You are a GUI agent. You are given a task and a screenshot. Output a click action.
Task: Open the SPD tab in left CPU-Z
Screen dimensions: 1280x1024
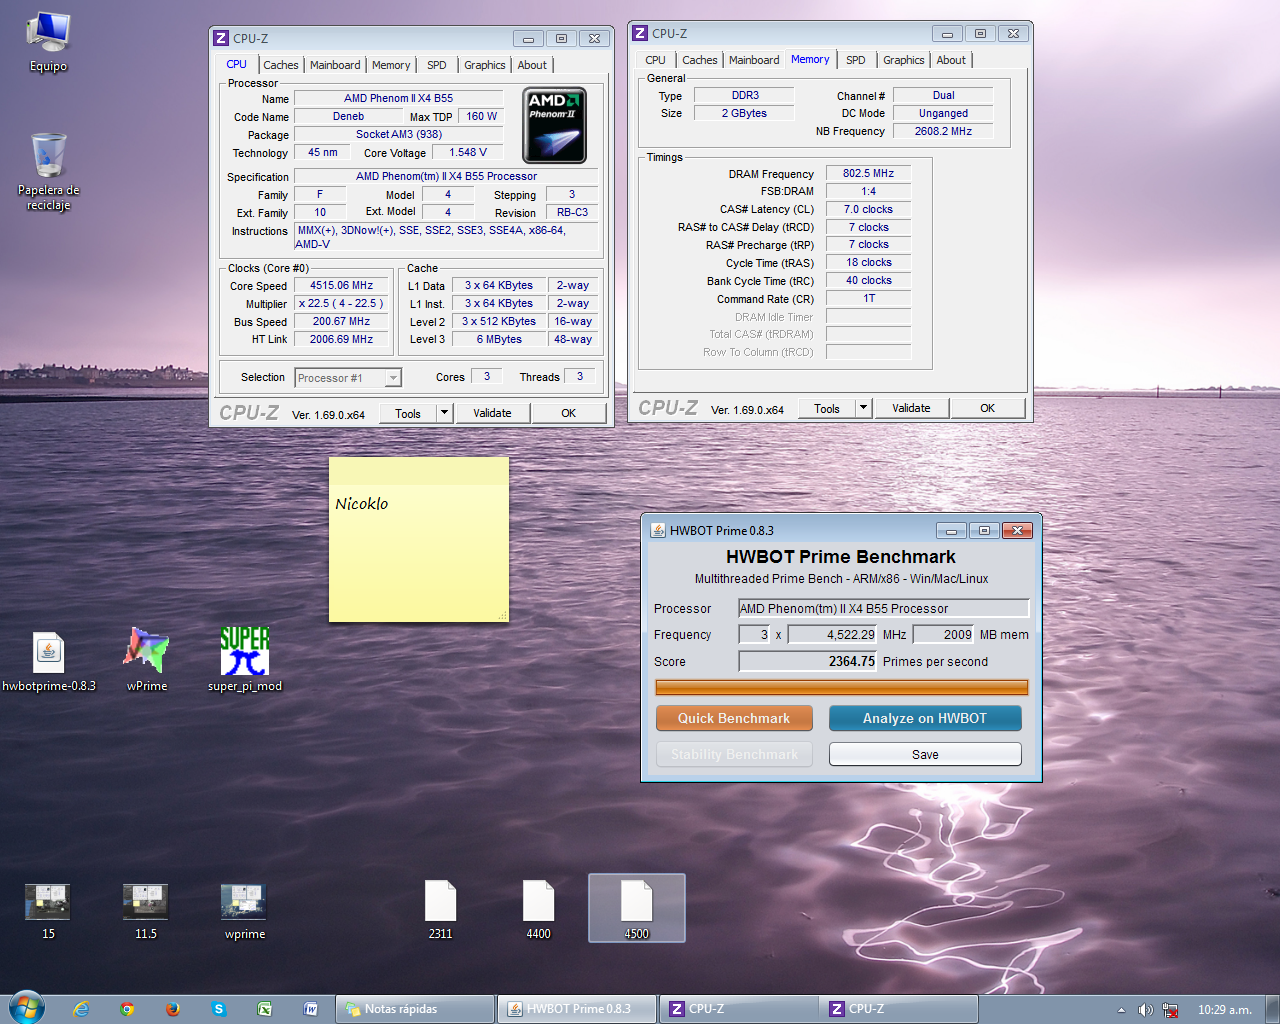437,65
